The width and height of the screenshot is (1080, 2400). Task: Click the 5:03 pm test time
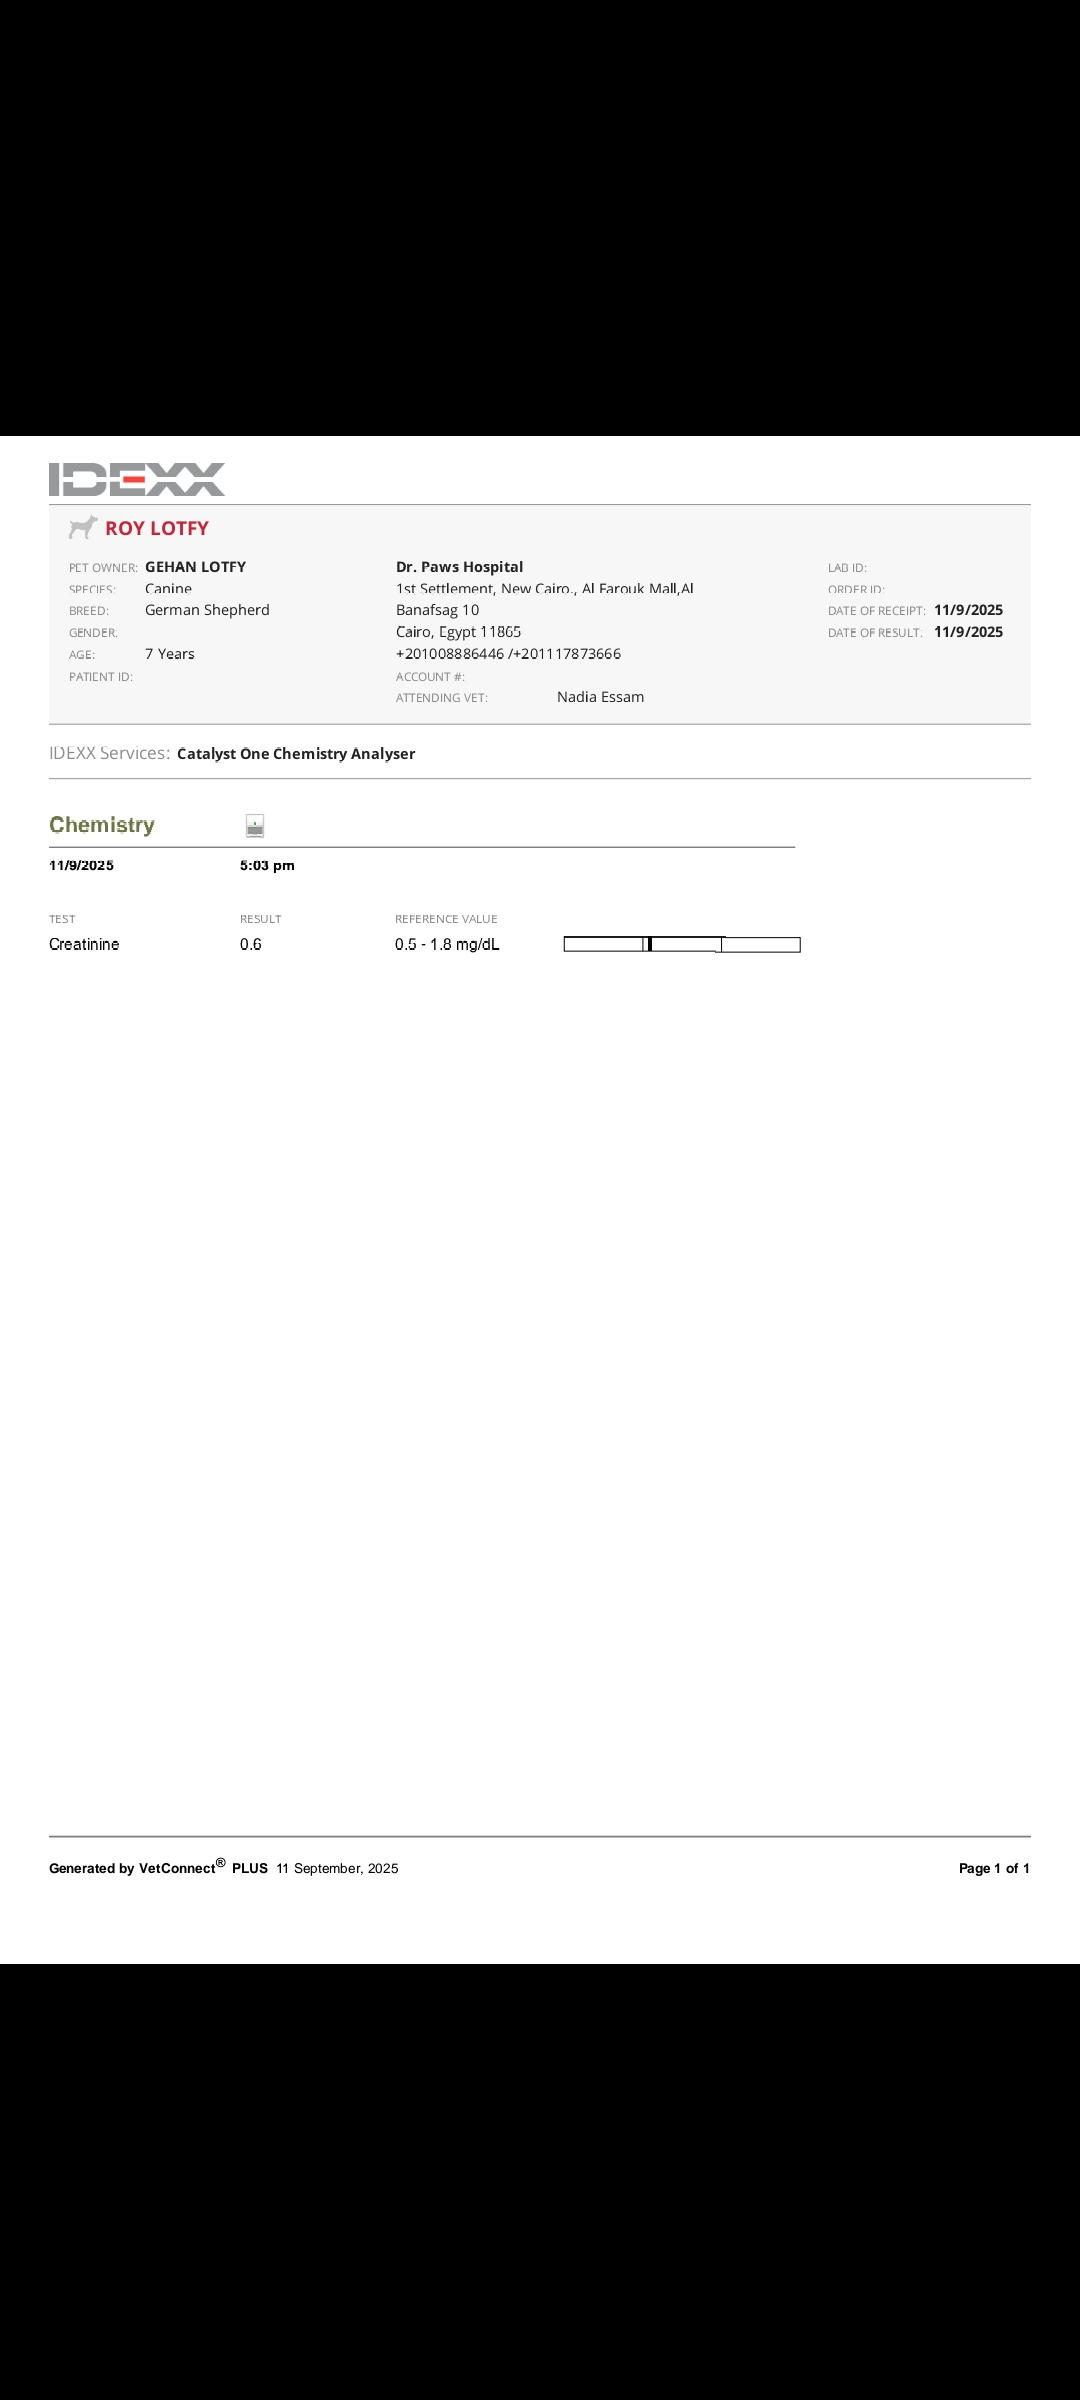267,866
